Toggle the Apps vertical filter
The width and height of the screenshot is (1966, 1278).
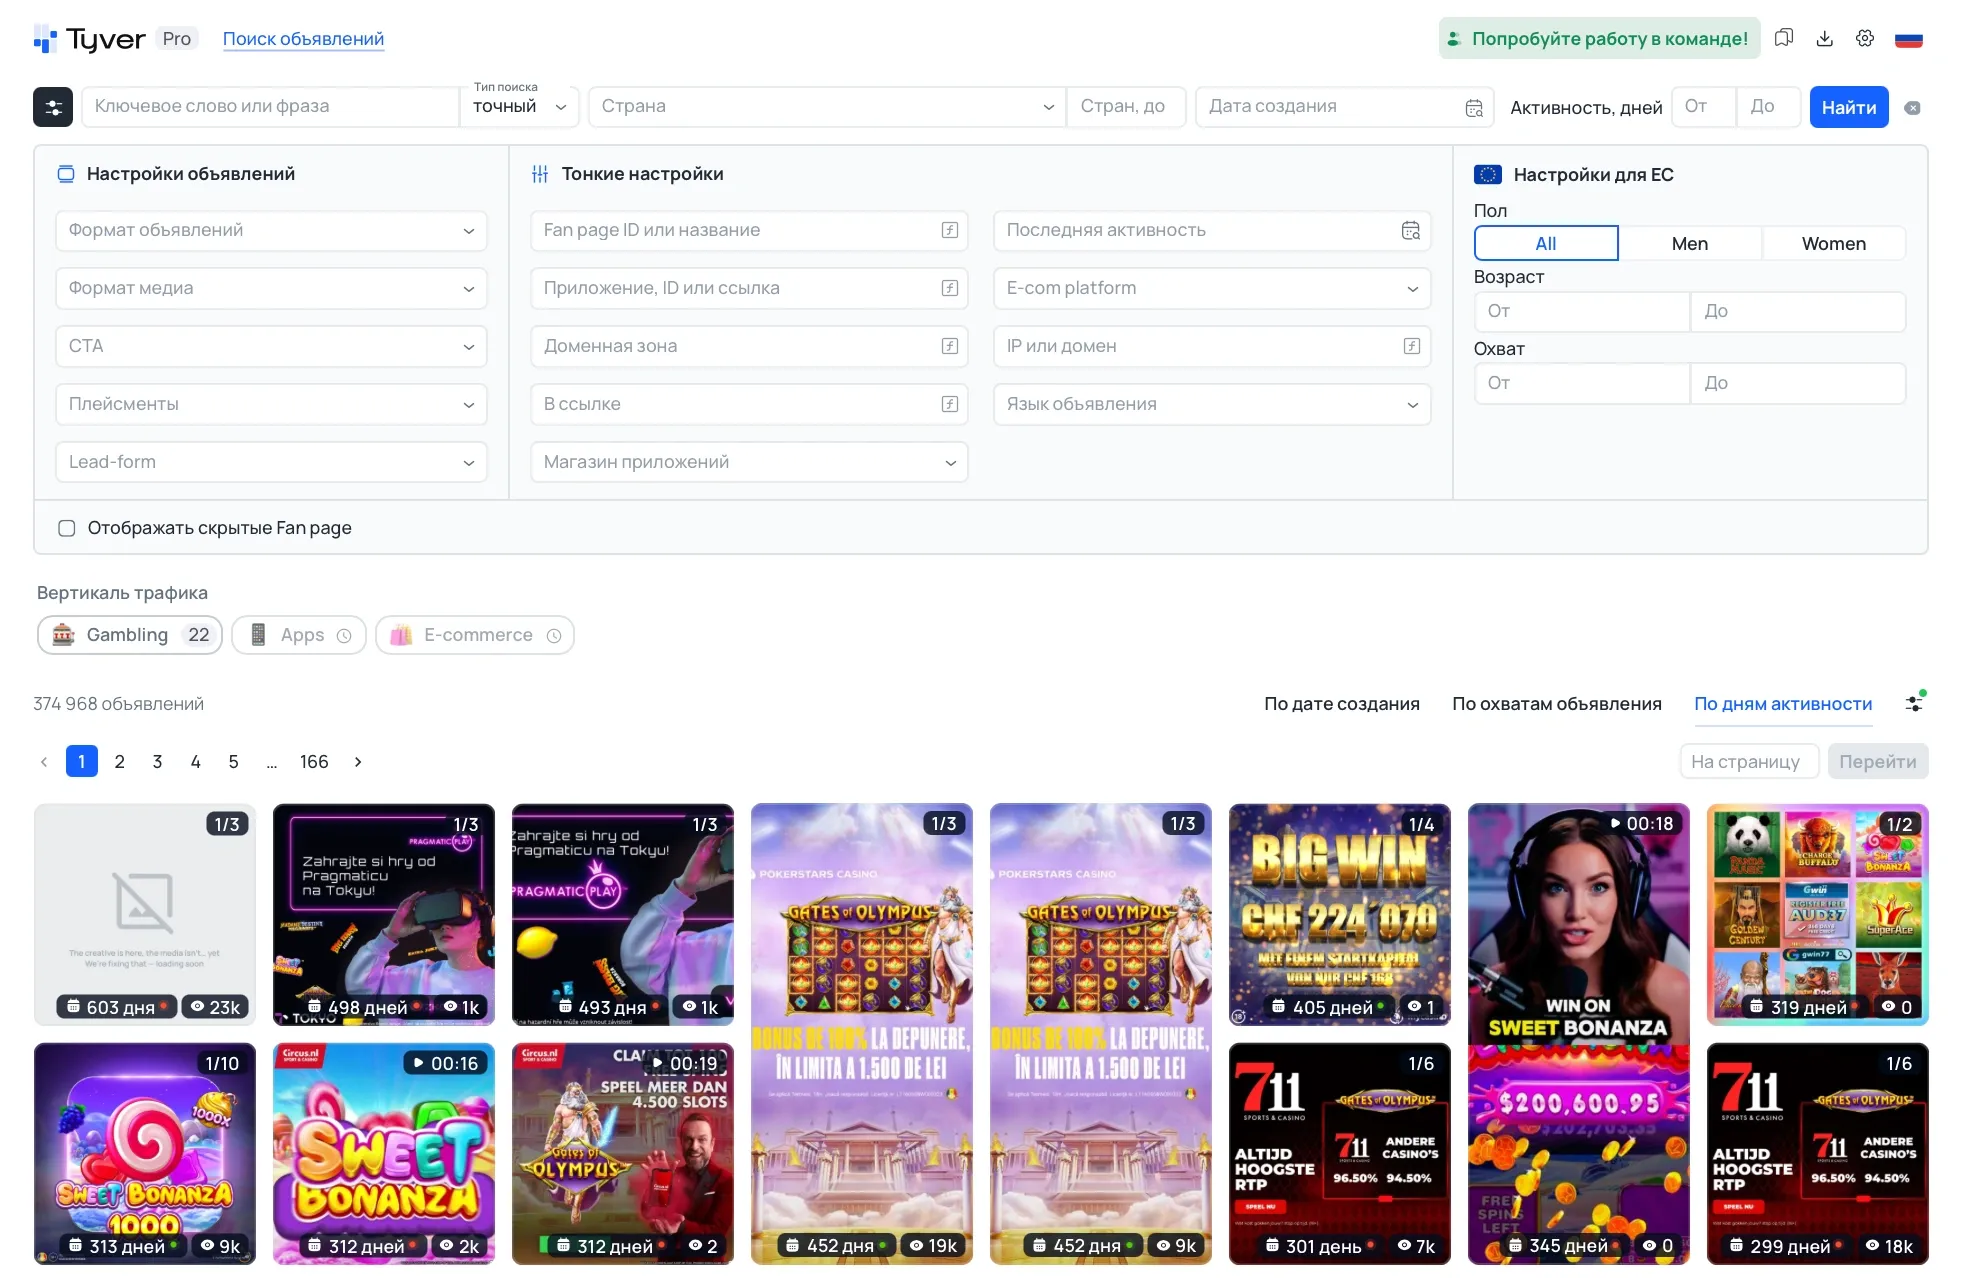click(x=299, y=635)
